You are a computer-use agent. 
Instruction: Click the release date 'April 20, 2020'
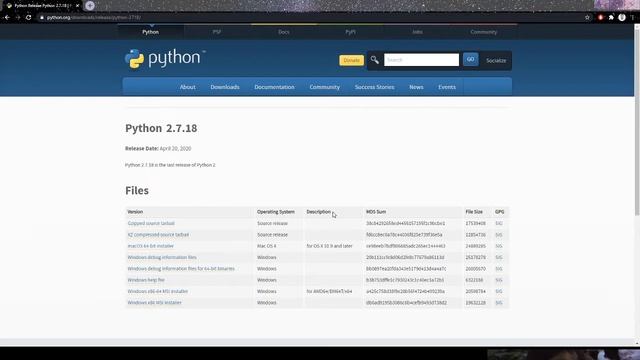pos(176,149)
